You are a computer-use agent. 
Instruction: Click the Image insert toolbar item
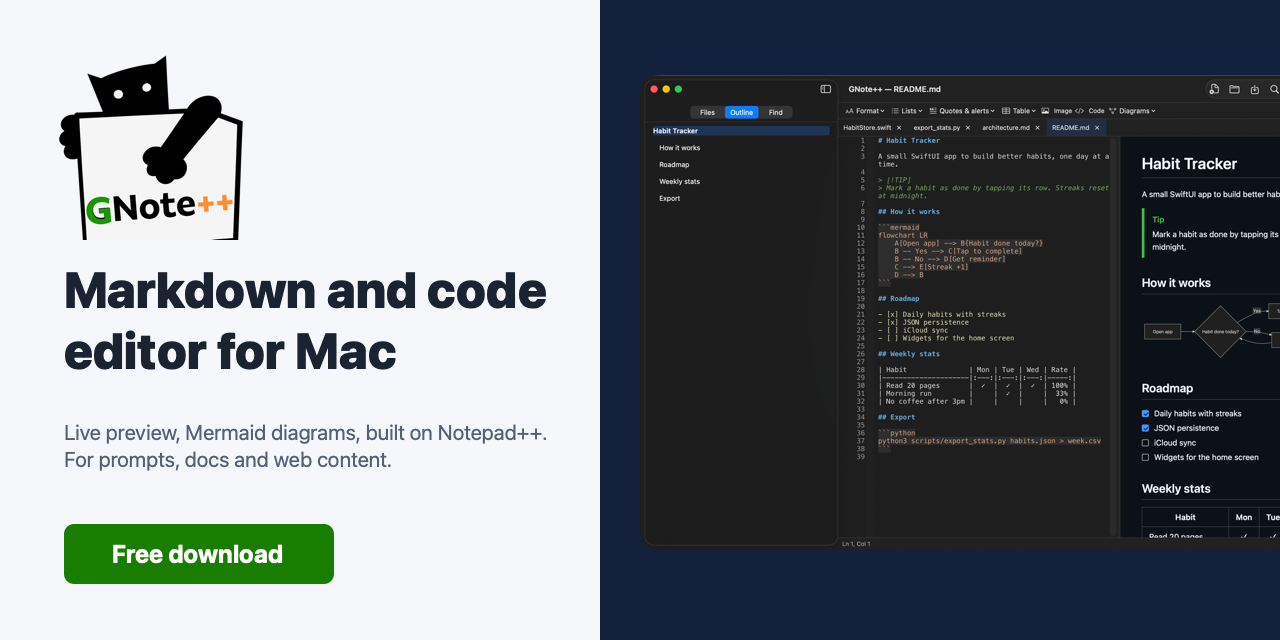(1056, 111)
